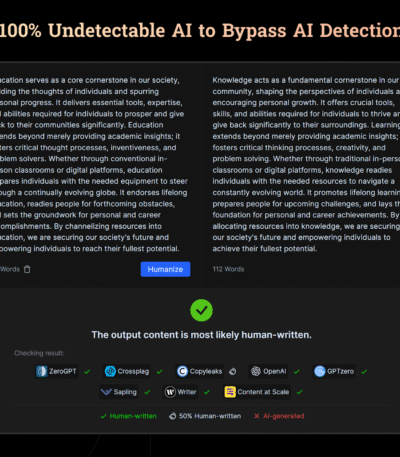Click the green check next to GPTzero
This screenshot has height=457, width=400.
click(x=364, y=371)
